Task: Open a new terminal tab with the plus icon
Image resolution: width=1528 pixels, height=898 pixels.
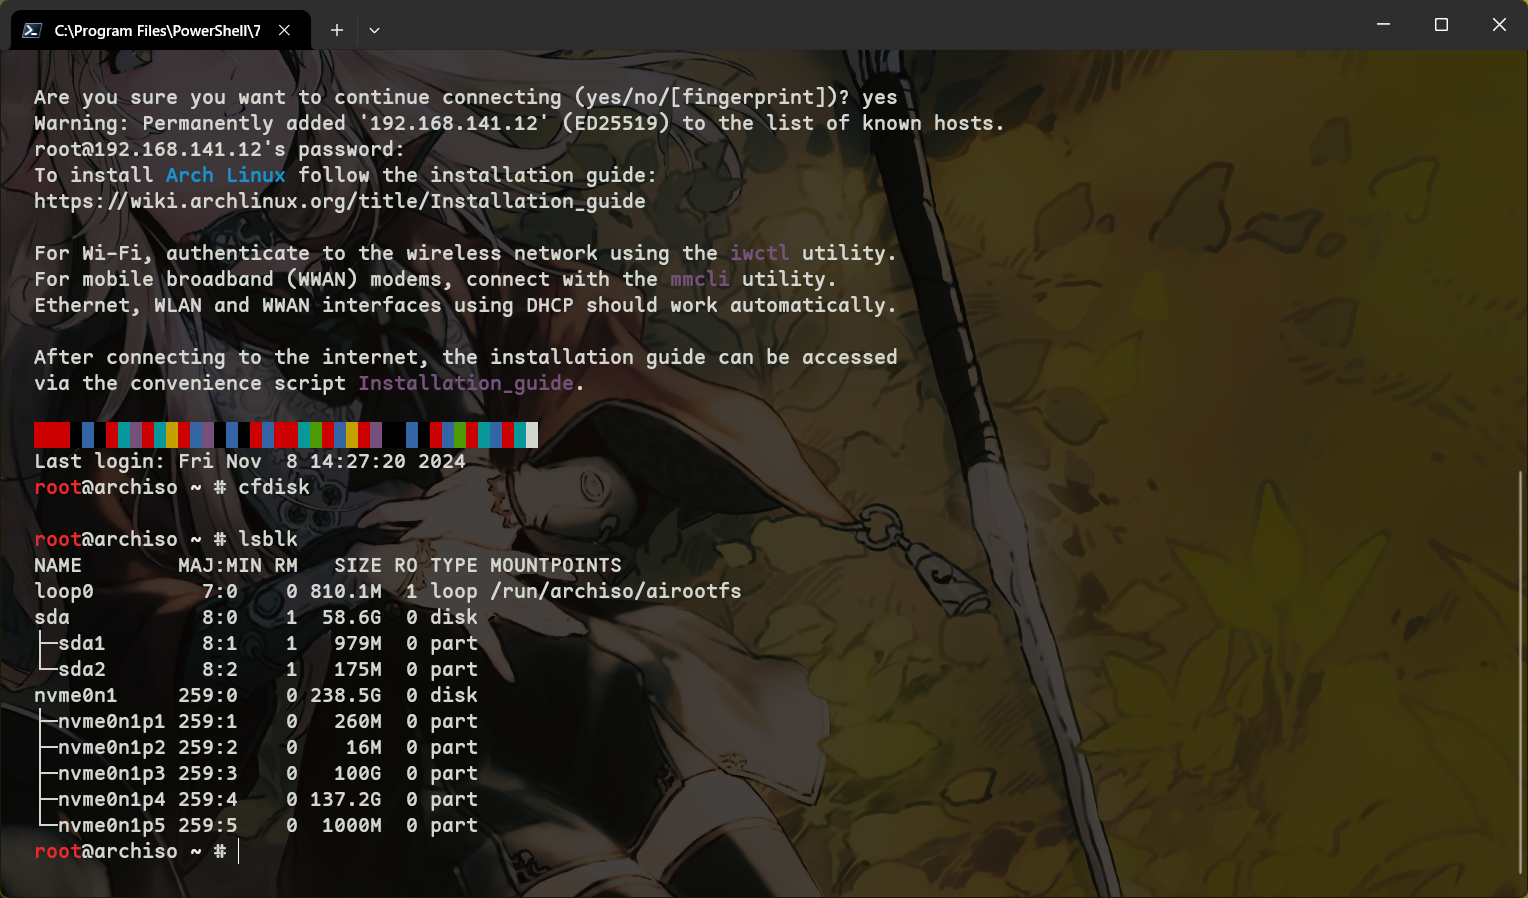Action: point(336,30)
